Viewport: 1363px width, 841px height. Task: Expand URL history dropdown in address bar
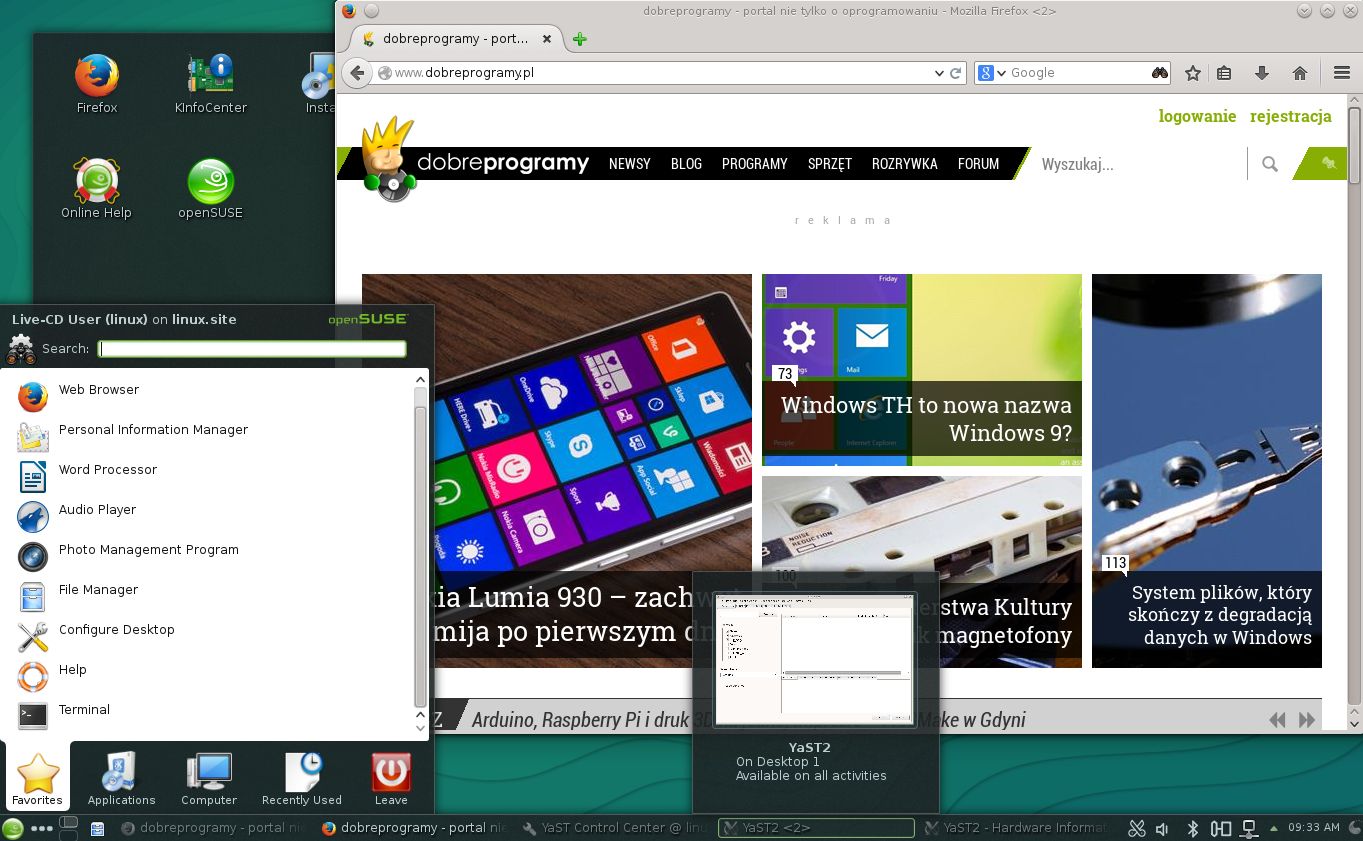pos(939,73)
